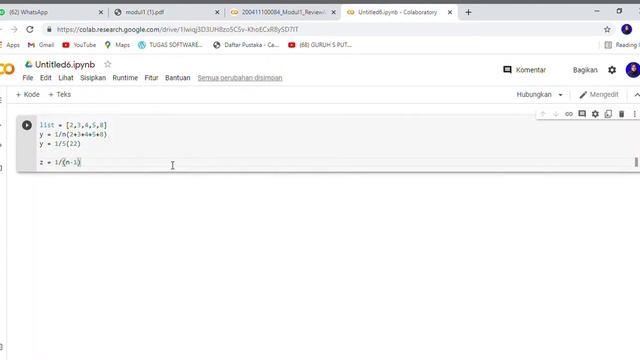Close the modul1 (1).pdf tab
The width and height of the screenshot is (640, 360).
click(217, 12)
